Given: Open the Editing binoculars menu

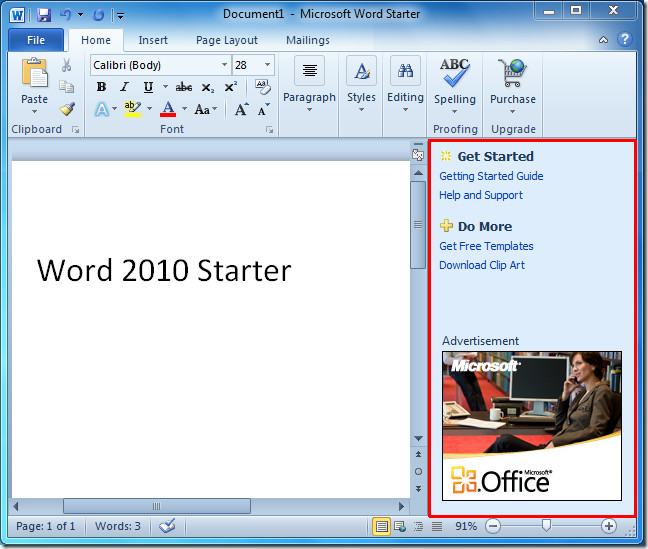Looking at the screenshot, I should tap(405, 84).
